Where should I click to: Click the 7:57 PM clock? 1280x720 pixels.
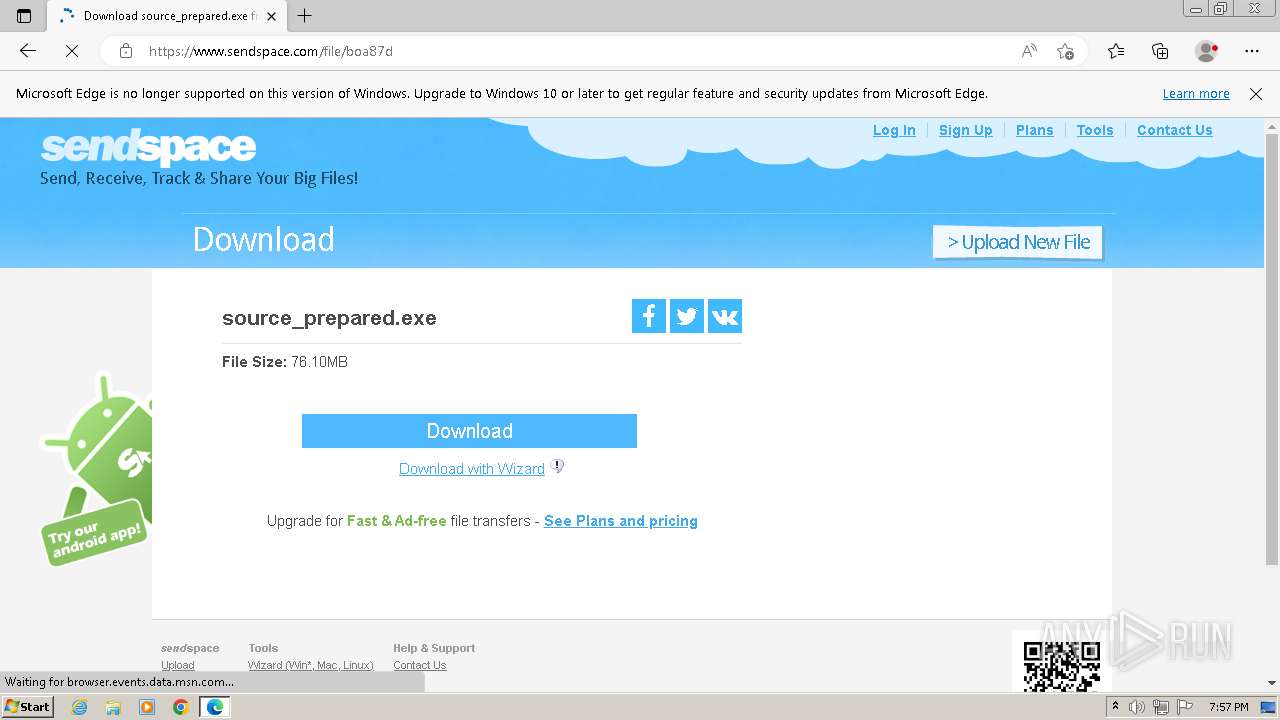(x=1228, y=707)
